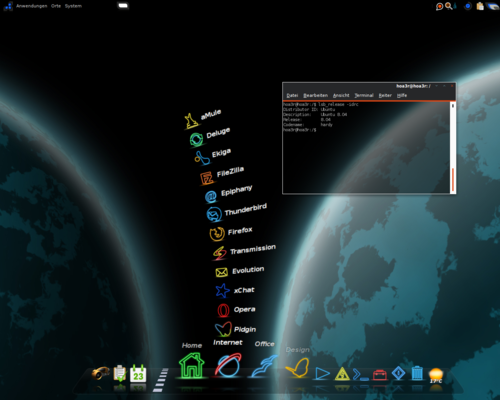Open the Terminal menu in terminal window
The width and height of the screenshot is (500, 400).
tap(364, 95)
